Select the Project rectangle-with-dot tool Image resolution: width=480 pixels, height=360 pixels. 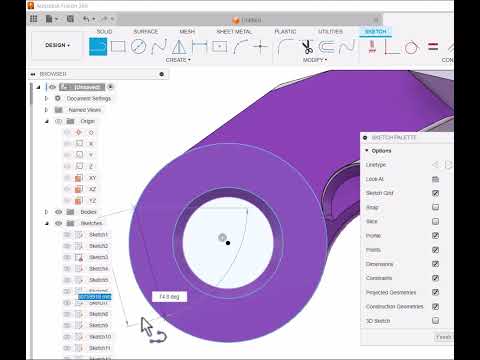tap(219, 47)
